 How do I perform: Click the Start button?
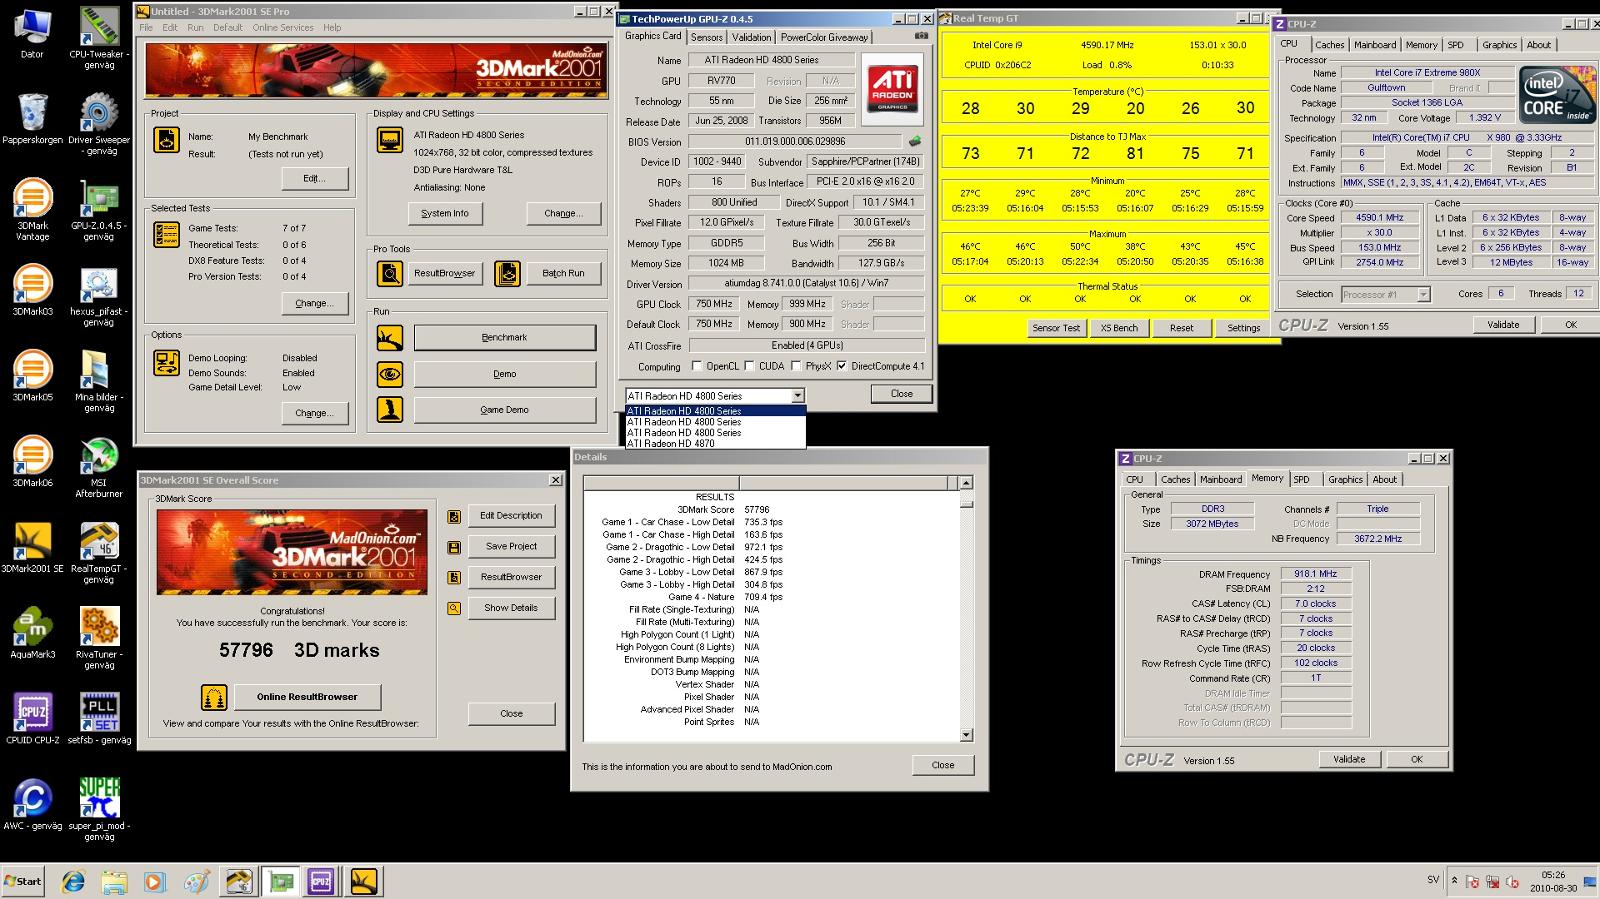23,881
